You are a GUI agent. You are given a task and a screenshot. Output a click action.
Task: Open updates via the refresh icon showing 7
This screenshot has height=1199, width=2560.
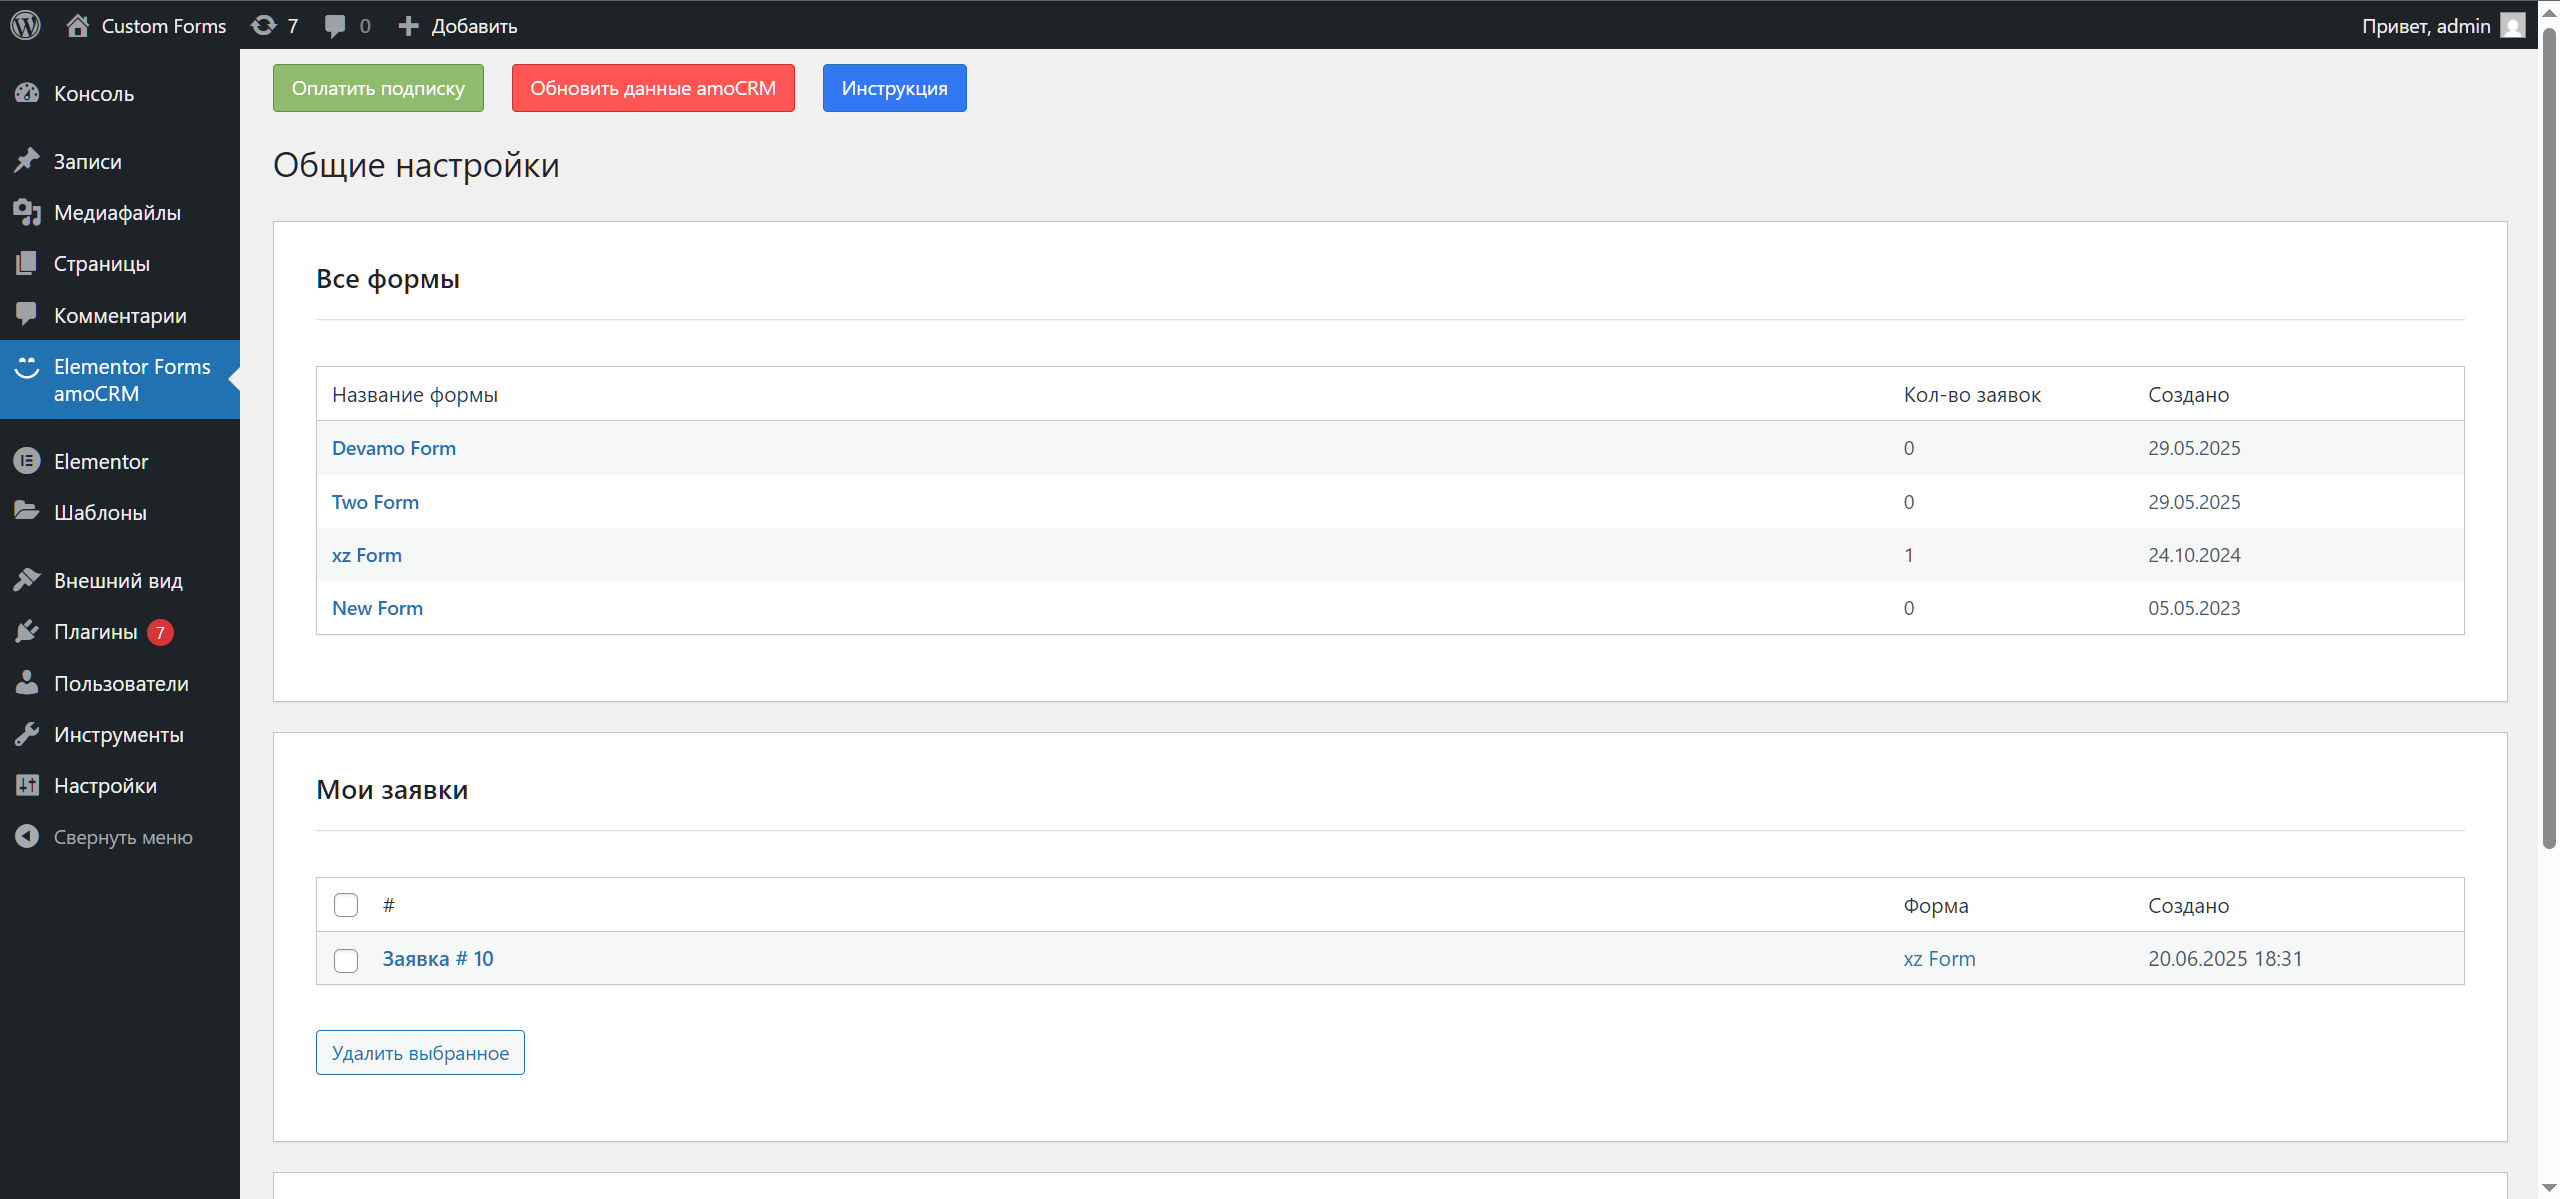(262, 25)
